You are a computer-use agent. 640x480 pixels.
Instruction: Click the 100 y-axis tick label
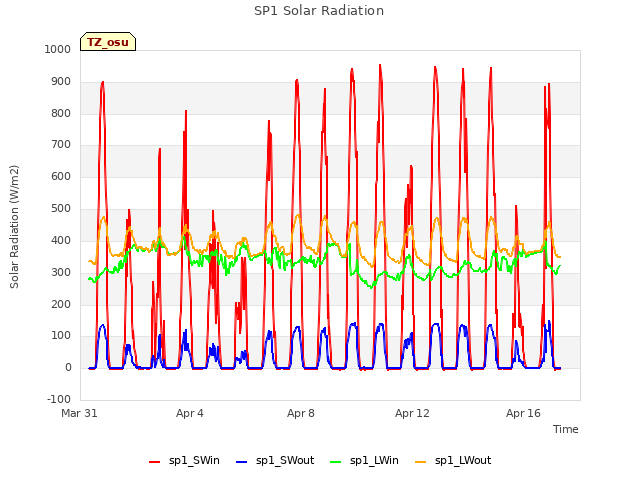click(61, 336)
